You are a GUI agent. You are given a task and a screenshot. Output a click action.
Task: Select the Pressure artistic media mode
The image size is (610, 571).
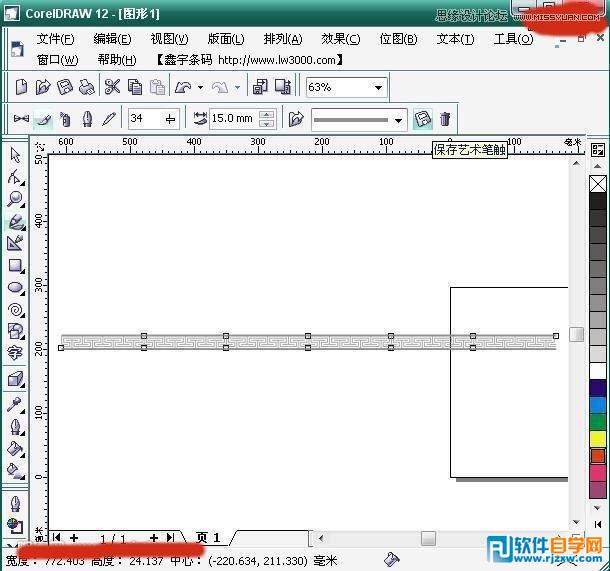(109, 119)
